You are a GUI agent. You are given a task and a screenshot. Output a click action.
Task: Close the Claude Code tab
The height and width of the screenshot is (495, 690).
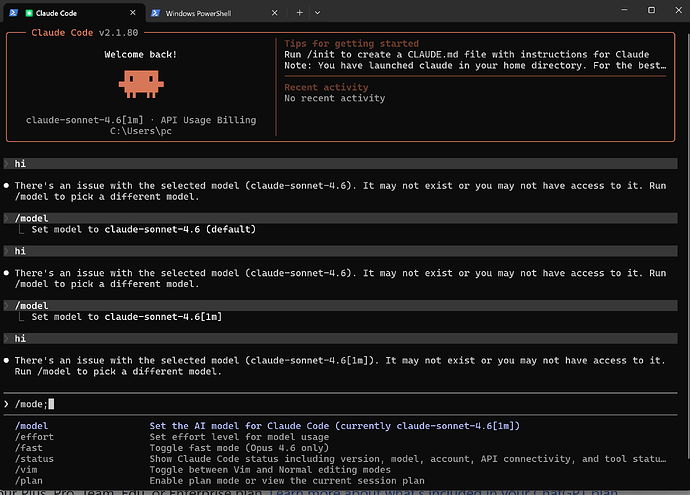(x=133, y=13)
